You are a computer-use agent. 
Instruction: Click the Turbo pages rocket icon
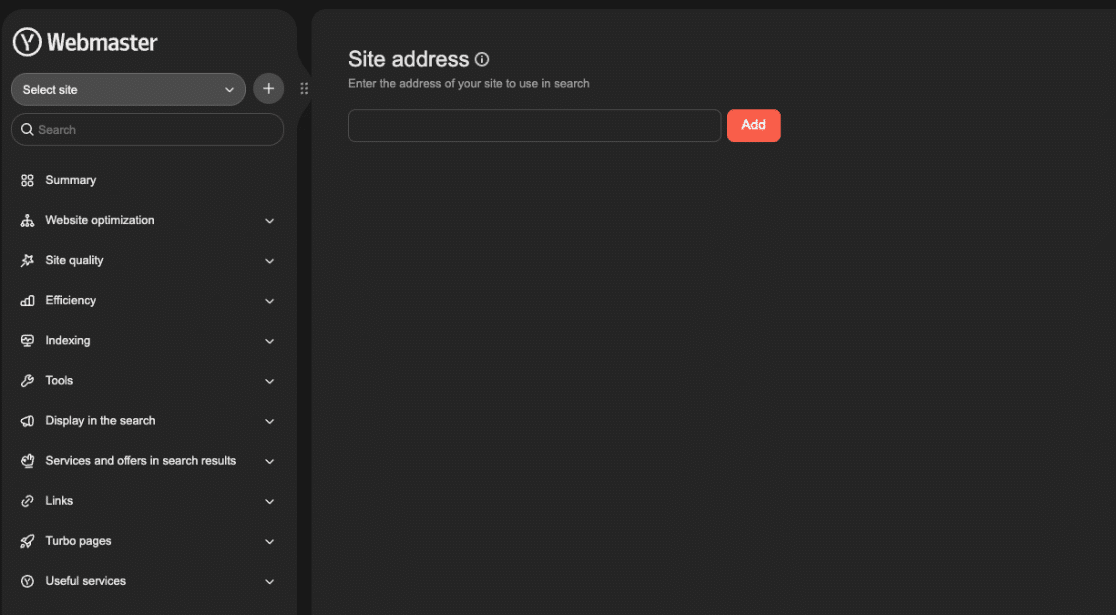27,541
